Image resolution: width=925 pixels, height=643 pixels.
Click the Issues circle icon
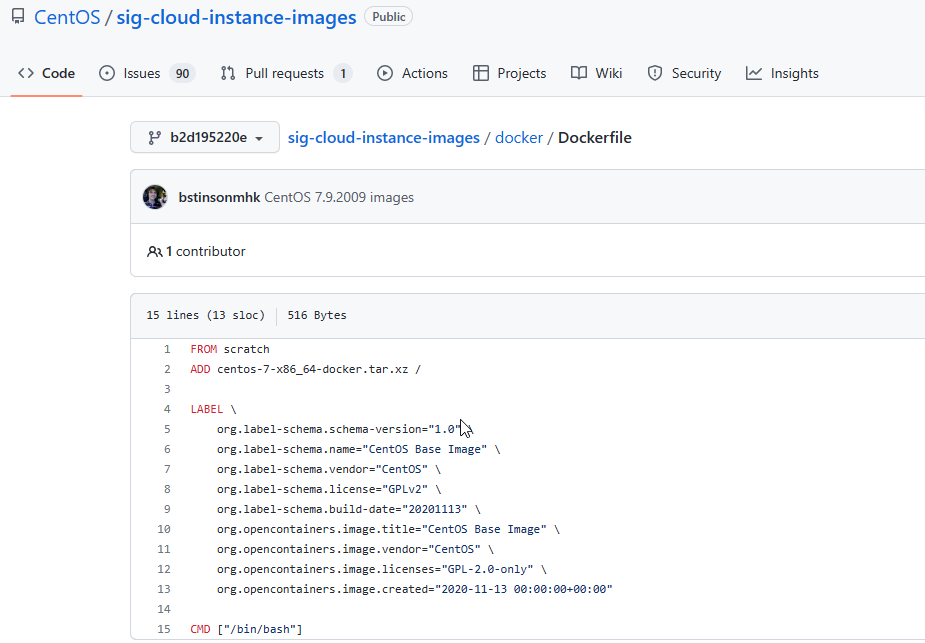pos(107,73)
